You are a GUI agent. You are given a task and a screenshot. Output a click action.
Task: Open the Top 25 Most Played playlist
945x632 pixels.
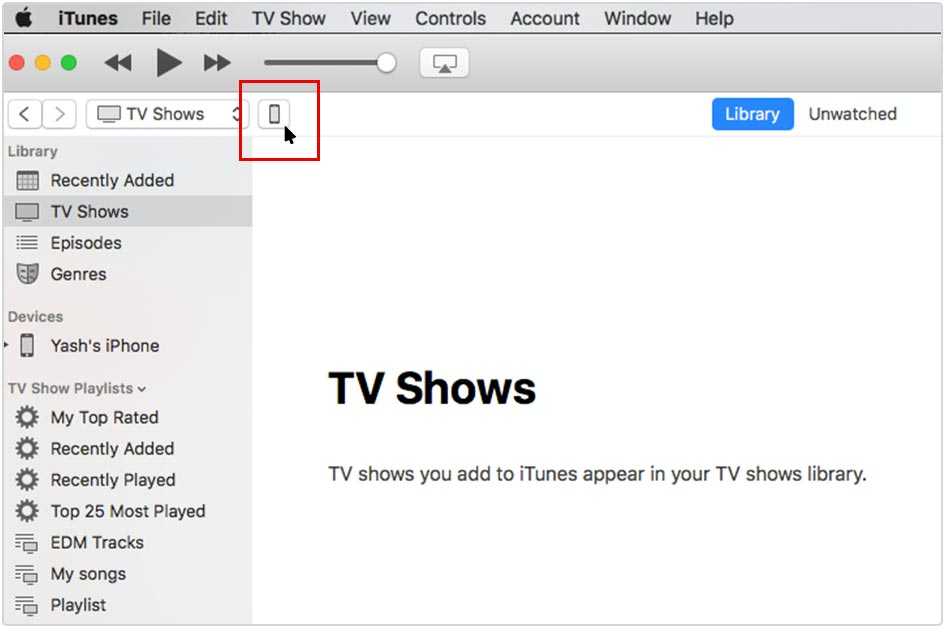click(x=128, y=512)
